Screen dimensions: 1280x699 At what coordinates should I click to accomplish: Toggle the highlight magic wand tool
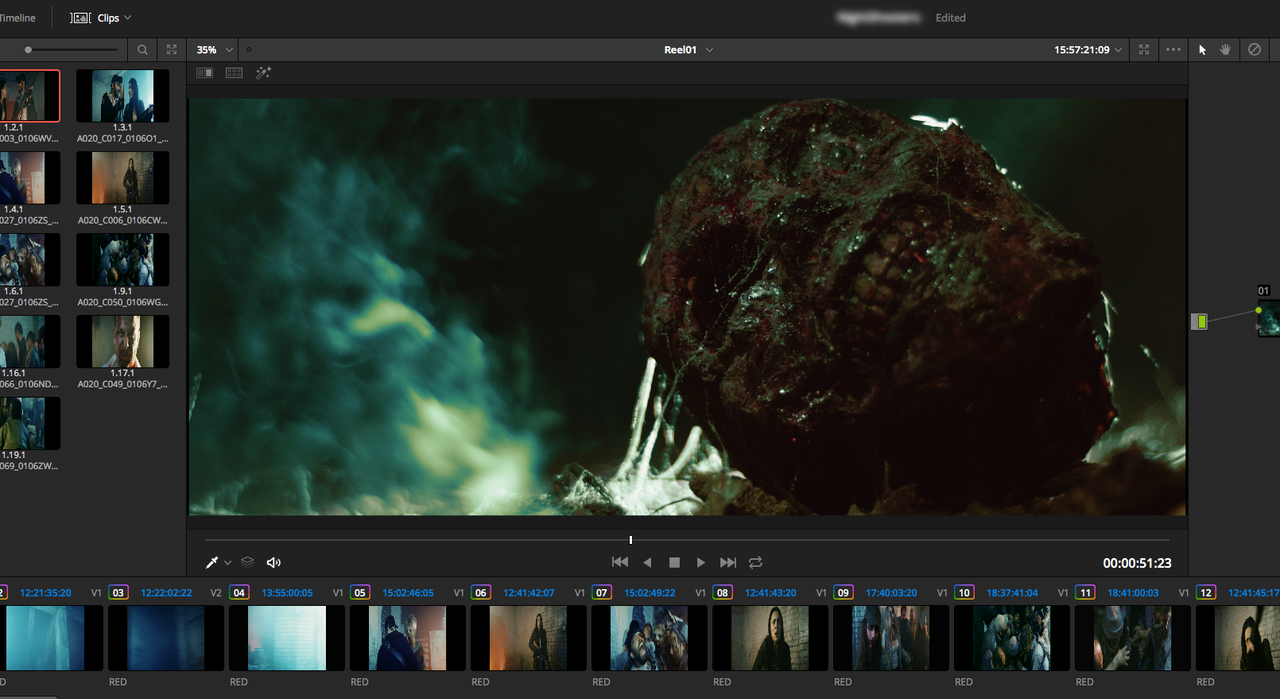coord(263,73)
